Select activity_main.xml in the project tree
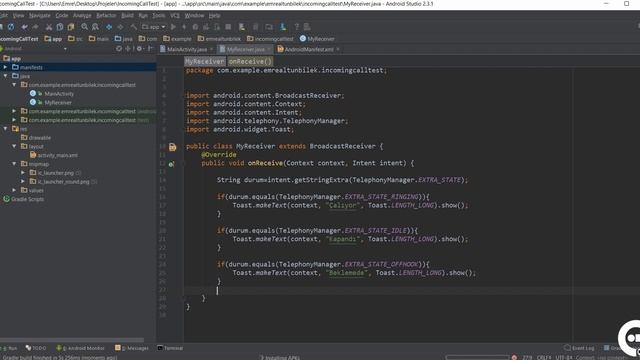 click(58, 155)
